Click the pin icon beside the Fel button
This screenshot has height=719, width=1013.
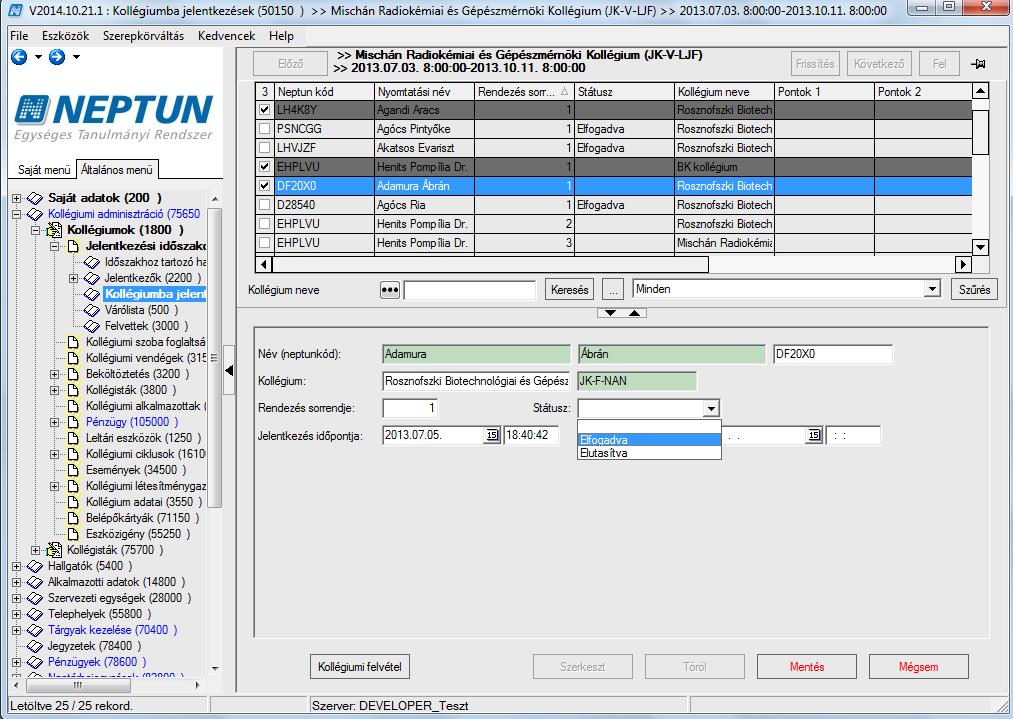[978, 64]
